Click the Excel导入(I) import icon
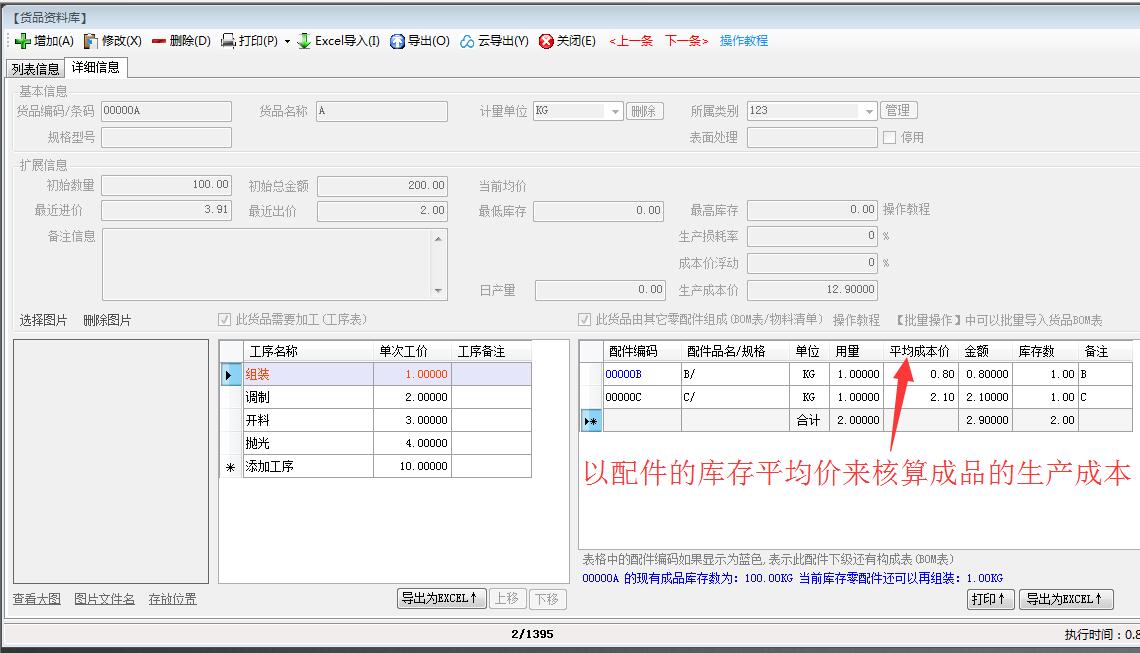 304,41
